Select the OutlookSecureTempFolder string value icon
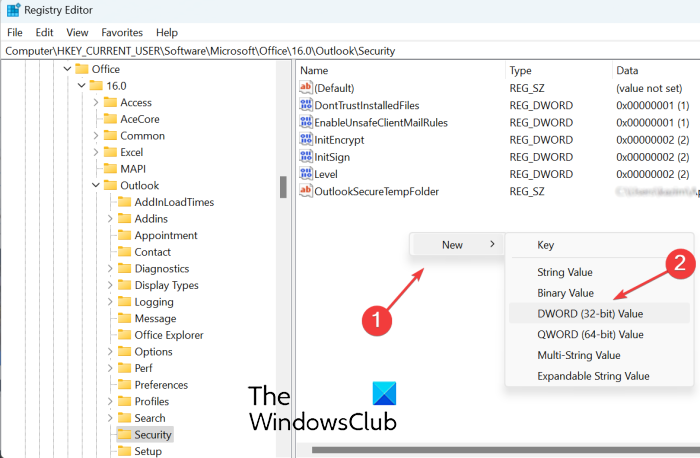 coord(306,191)
